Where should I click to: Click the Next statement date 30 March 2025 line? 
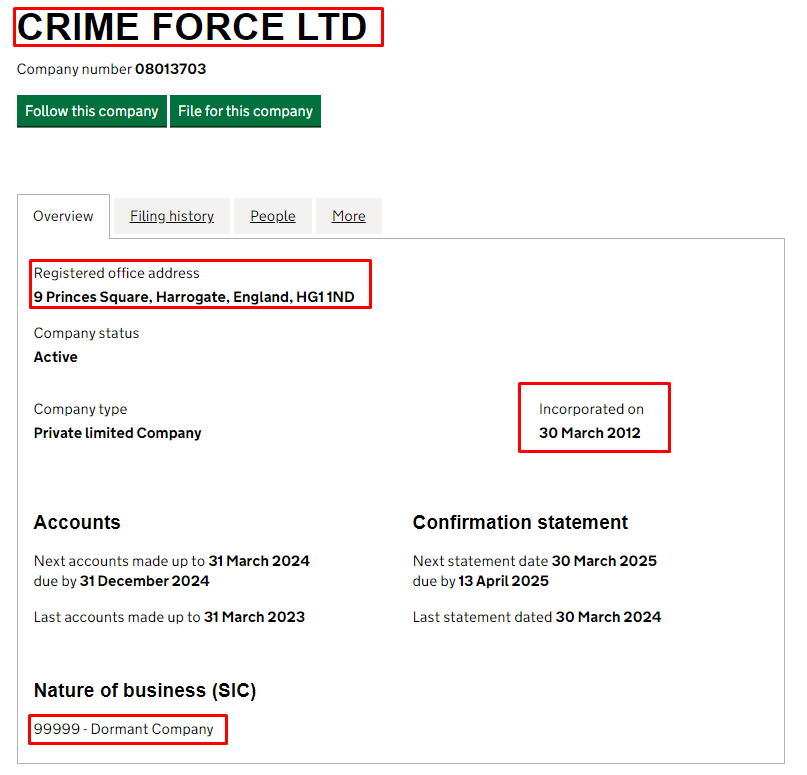coord(534,561)
